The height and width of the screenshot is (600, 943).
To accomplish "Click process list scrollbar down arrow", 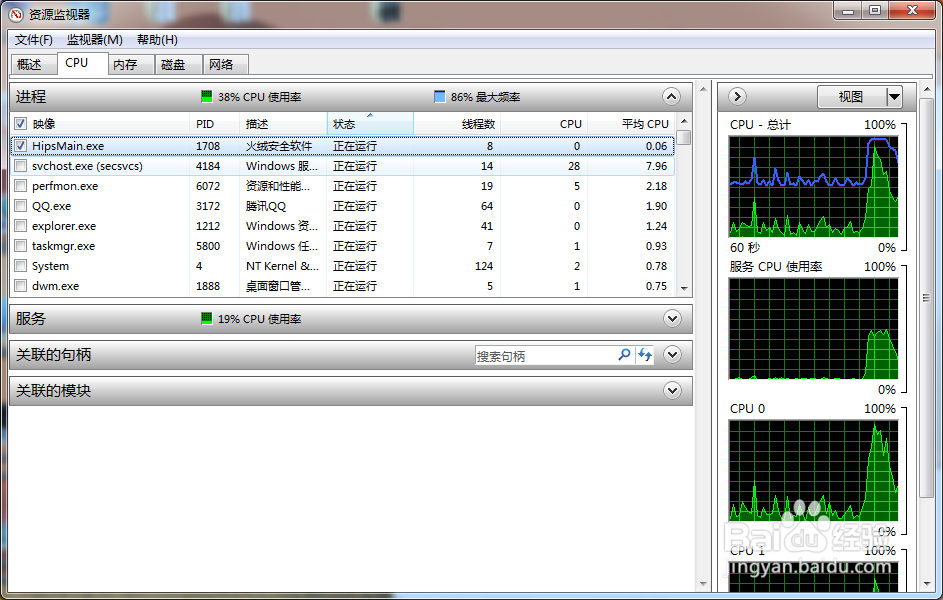I will point(684,288).
